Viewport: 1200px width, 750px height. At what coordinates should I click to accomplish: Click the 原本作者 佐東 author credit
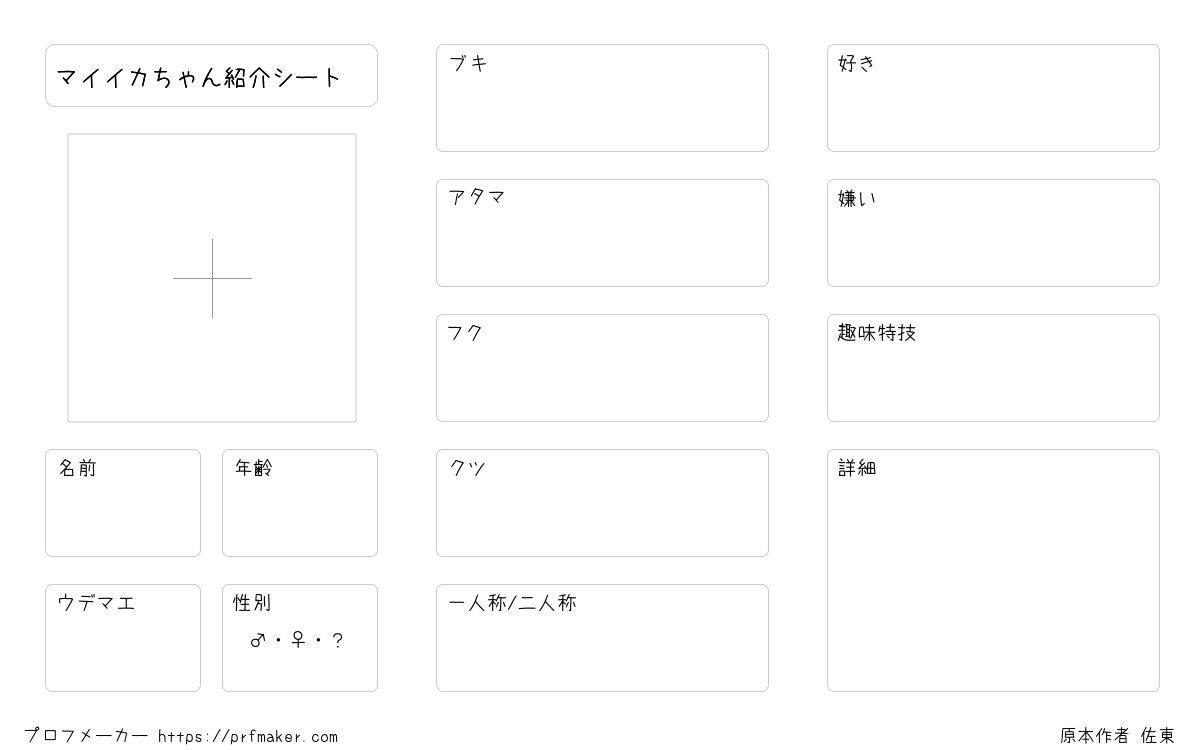[x=1117, y=736]
